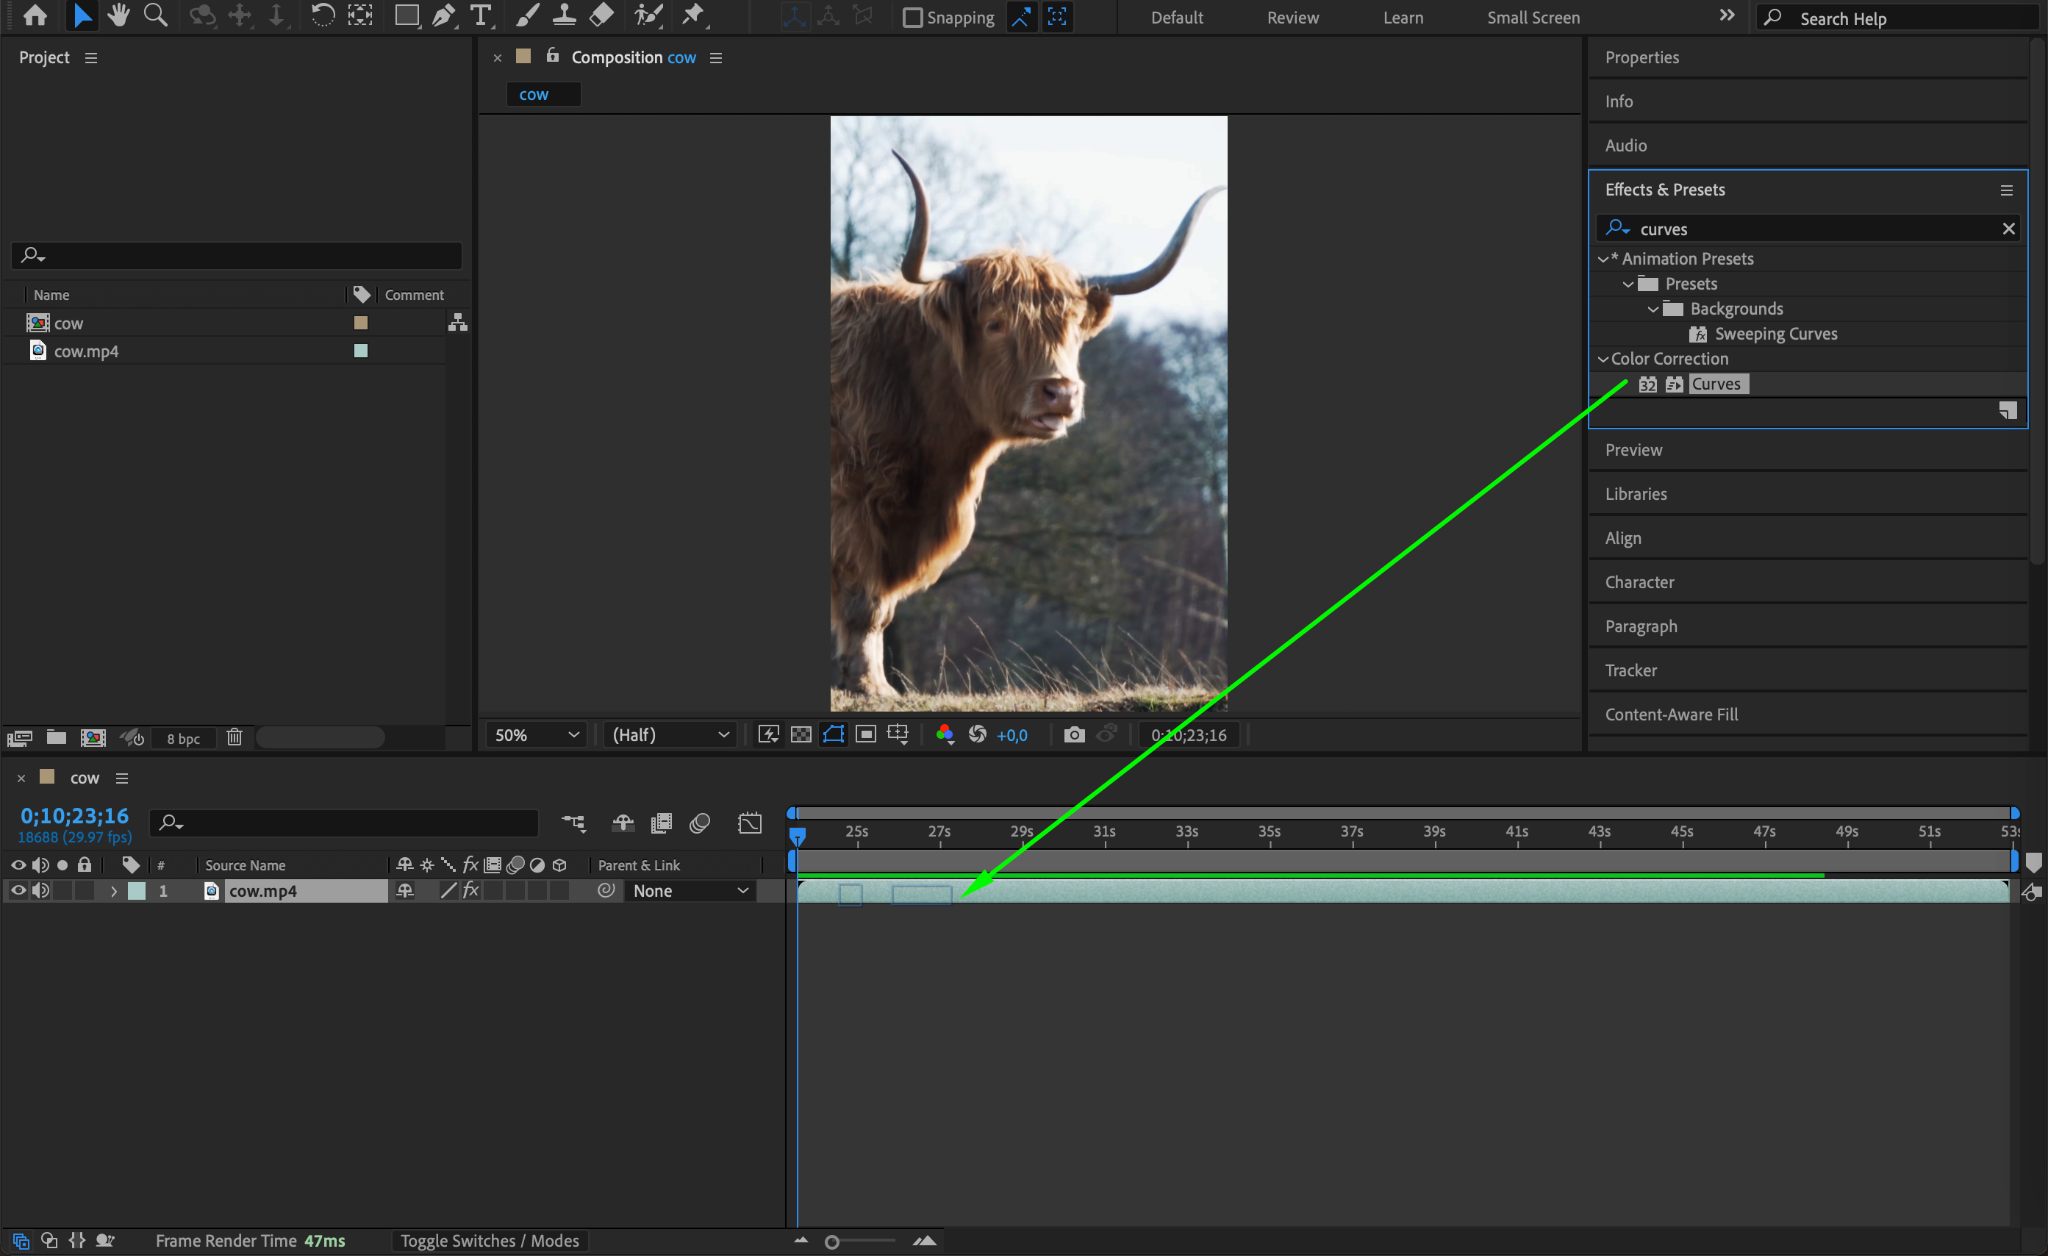Select the Rectangle shape tool
The image size is (2048, 1256).
406,15
